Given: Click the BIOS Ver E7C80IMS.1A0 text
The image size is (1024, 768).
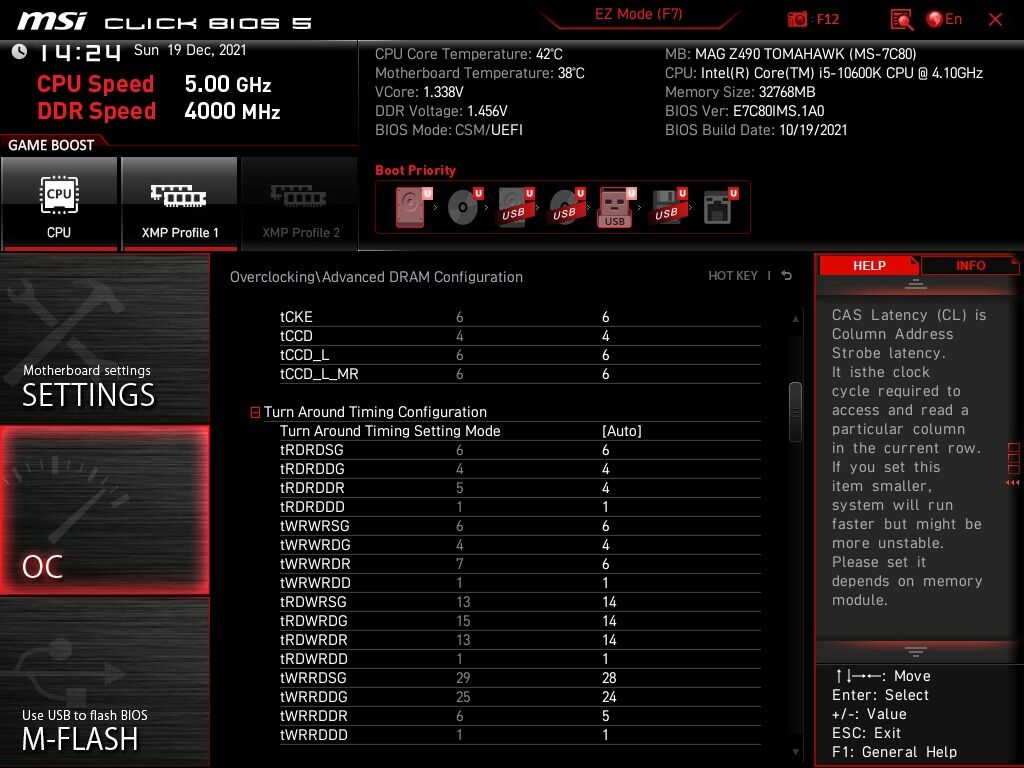Looking at the screenshot, I should [744, 111].
